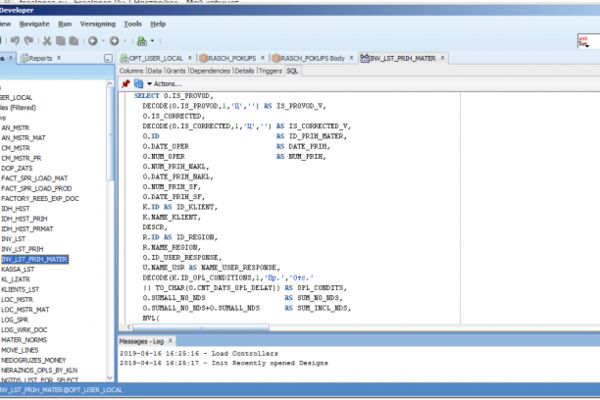Open the Forward history dropdown arrow
The height and width of the screenshot is (400, 600).
[x=124, y=41]
